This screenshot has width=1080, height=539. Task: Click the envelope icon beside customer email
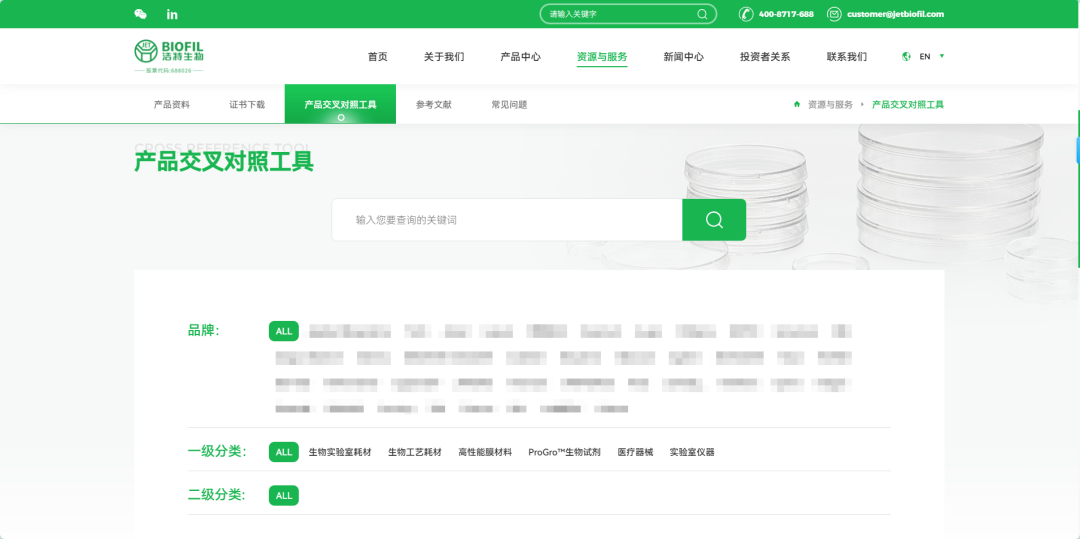tap(834, 14)
